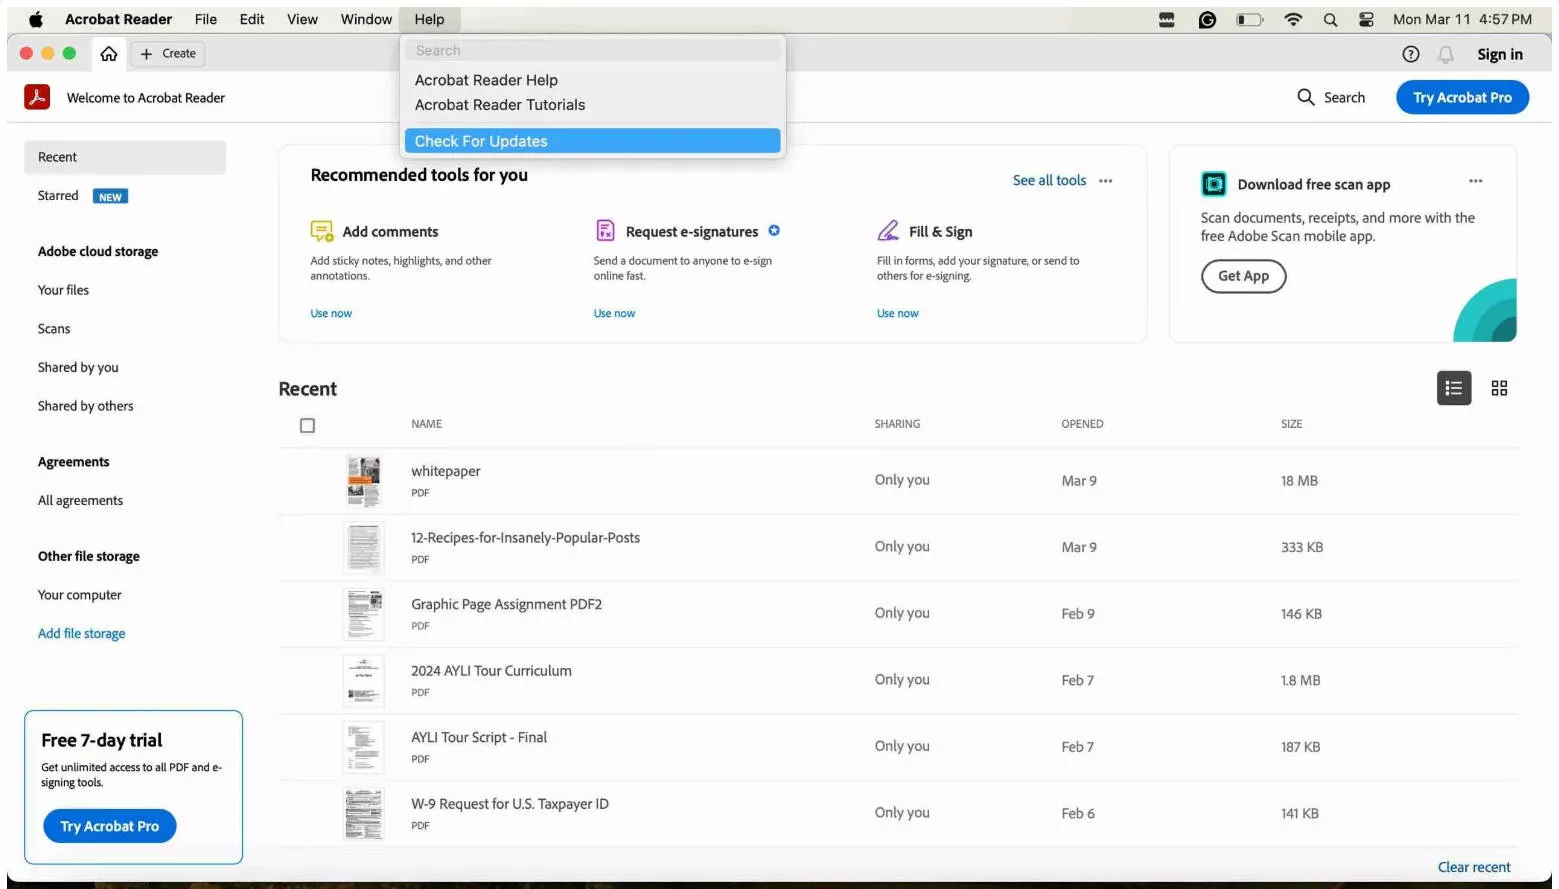Open the 12-Recipes-for-Insanely-Popular-Posts file

click(525, 538)
